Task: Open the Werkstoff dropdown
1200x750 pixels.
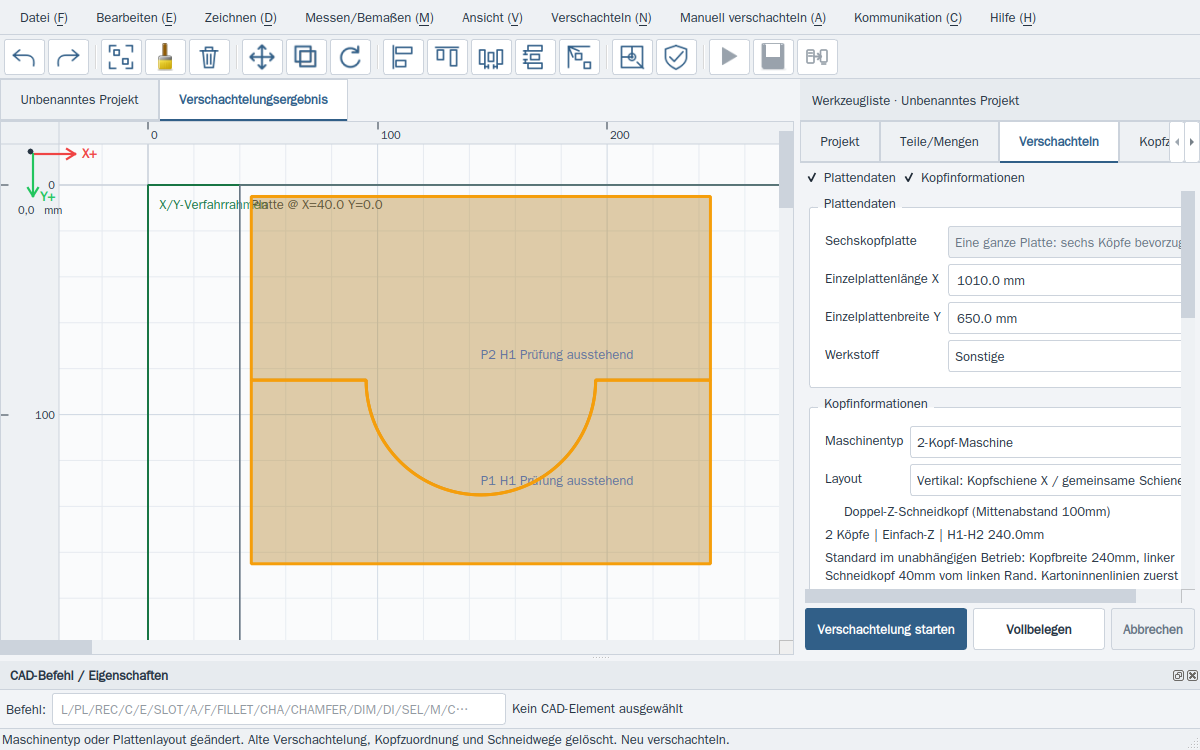Action: click(1066, 356)
